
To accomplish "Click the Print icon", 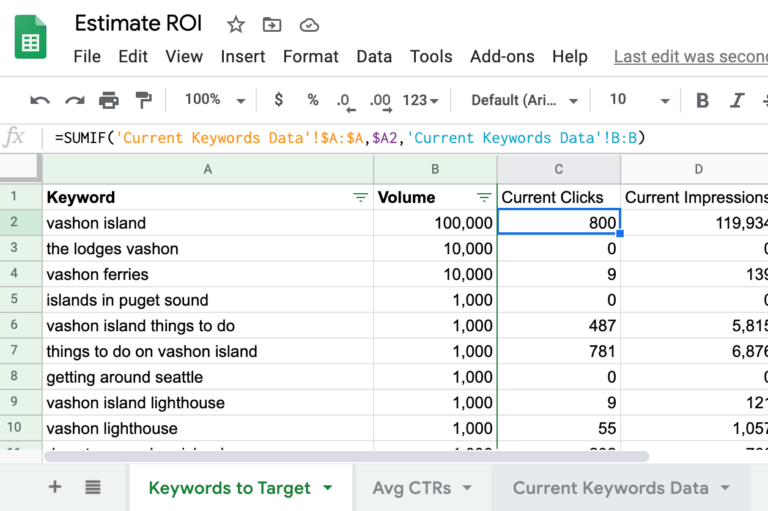I will [108, 100].
